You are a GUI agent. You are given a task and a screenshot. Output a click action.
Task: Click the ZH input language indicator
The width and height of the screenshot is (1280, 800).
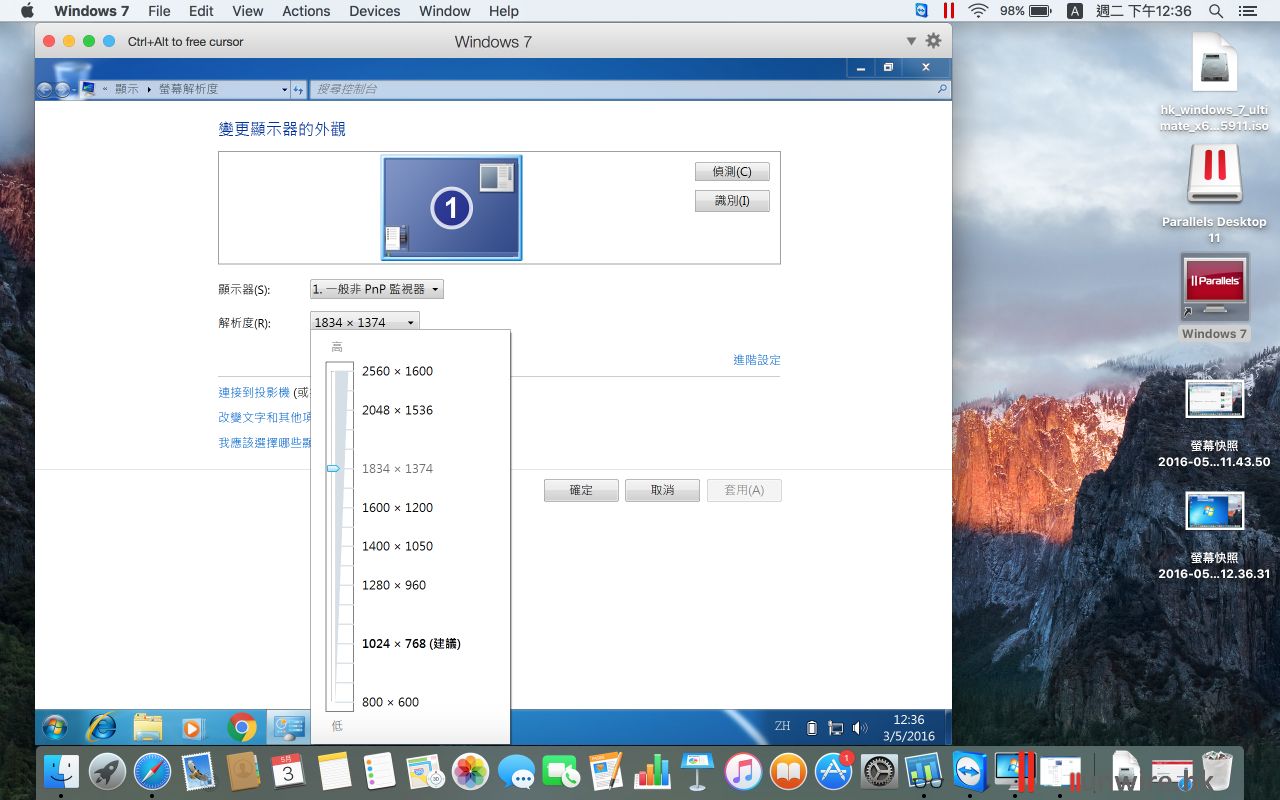point(782,726)
